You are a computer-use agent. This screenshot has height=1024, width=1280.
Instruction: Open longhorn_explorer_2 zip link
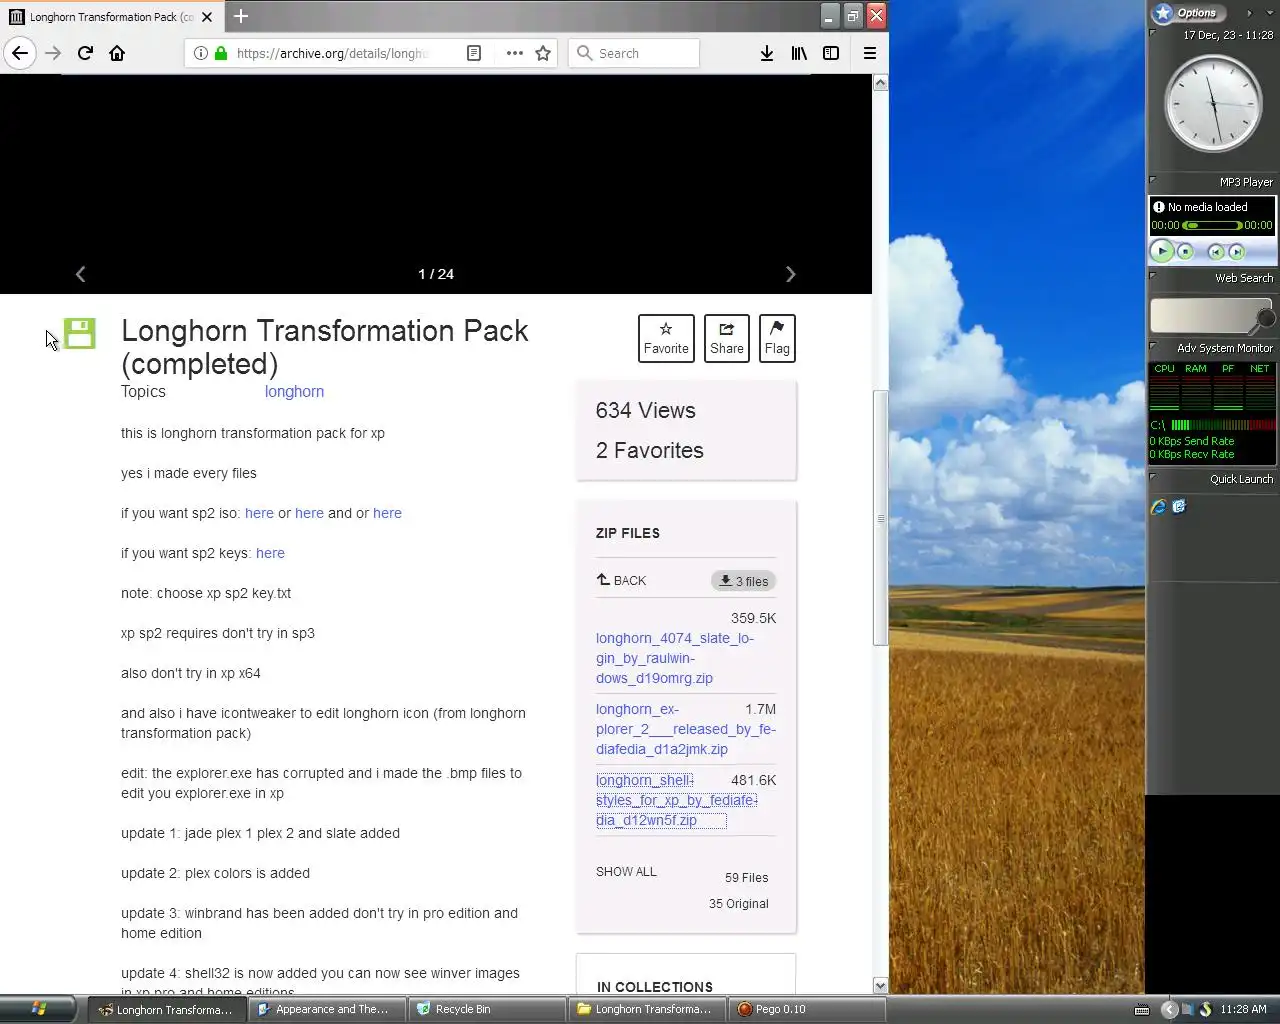686,729
